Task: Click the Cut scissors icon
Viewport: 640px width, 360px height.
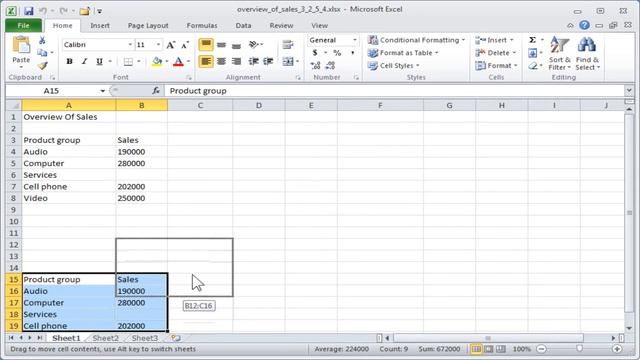Action: point(42,40)
